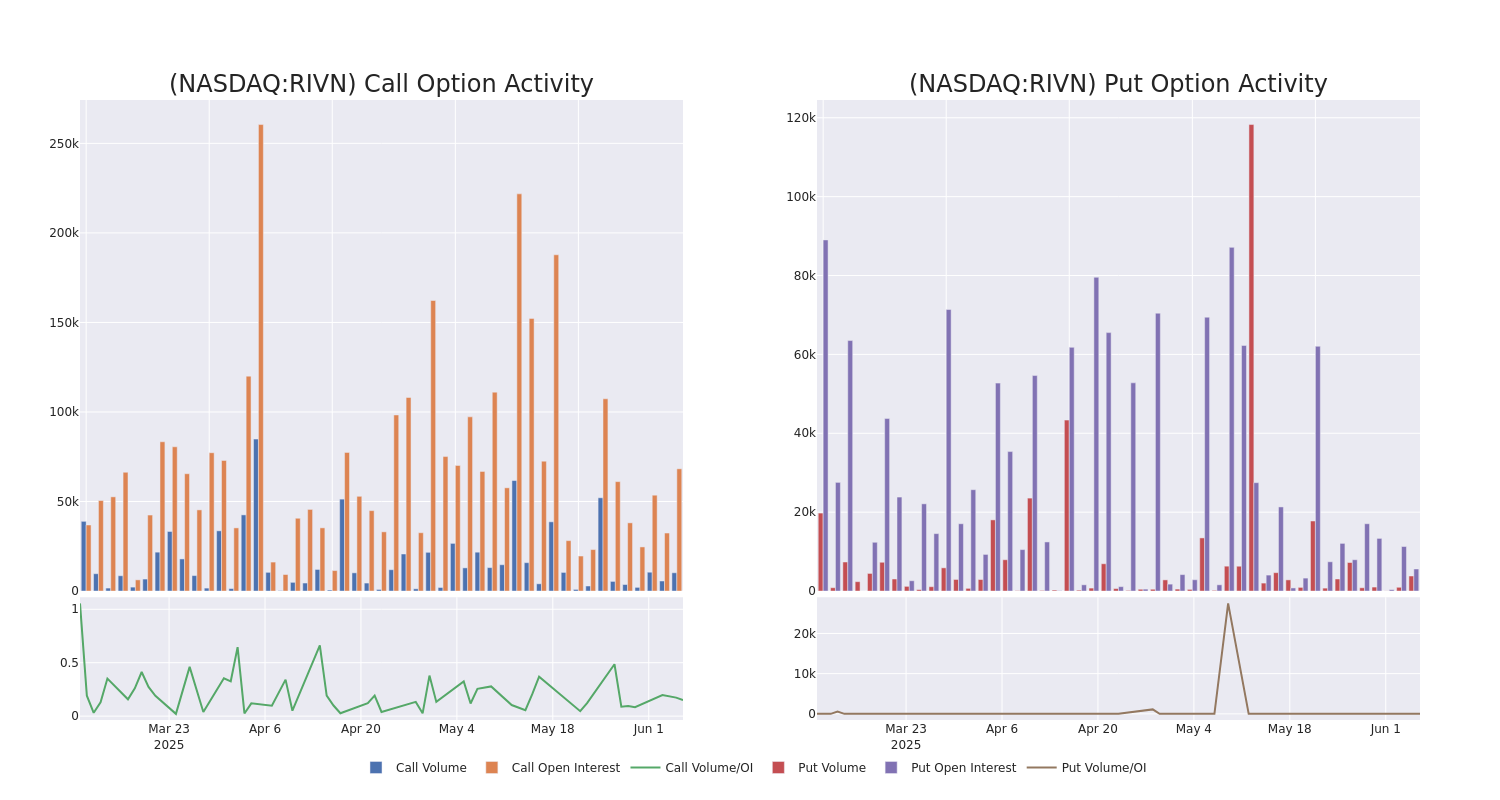Click the tallest call open interest bar
The width and height of the screenshot is (1500, 800).
pyautogui.click(x=261, y=357)
